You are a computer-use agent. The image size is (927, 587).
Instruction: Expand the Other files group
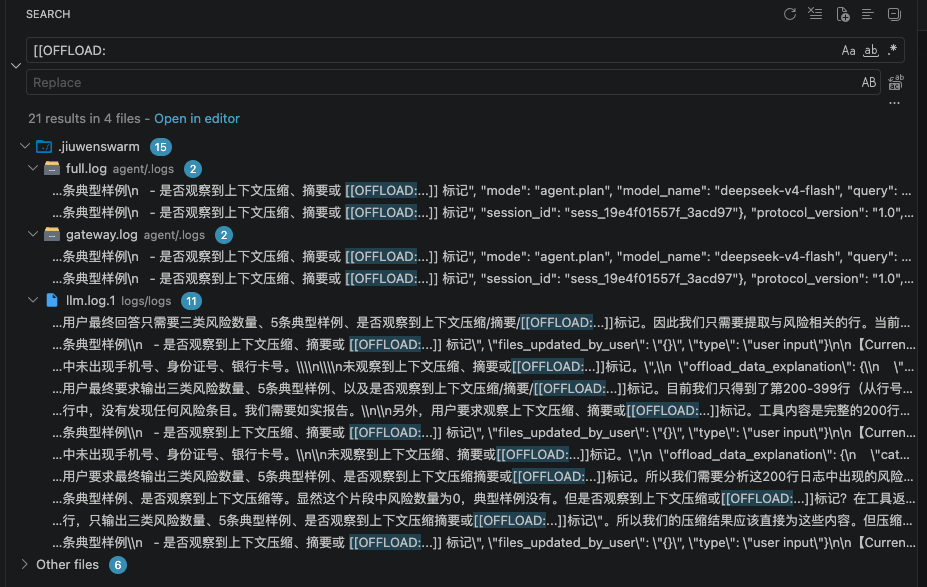[x=25, y=565]
